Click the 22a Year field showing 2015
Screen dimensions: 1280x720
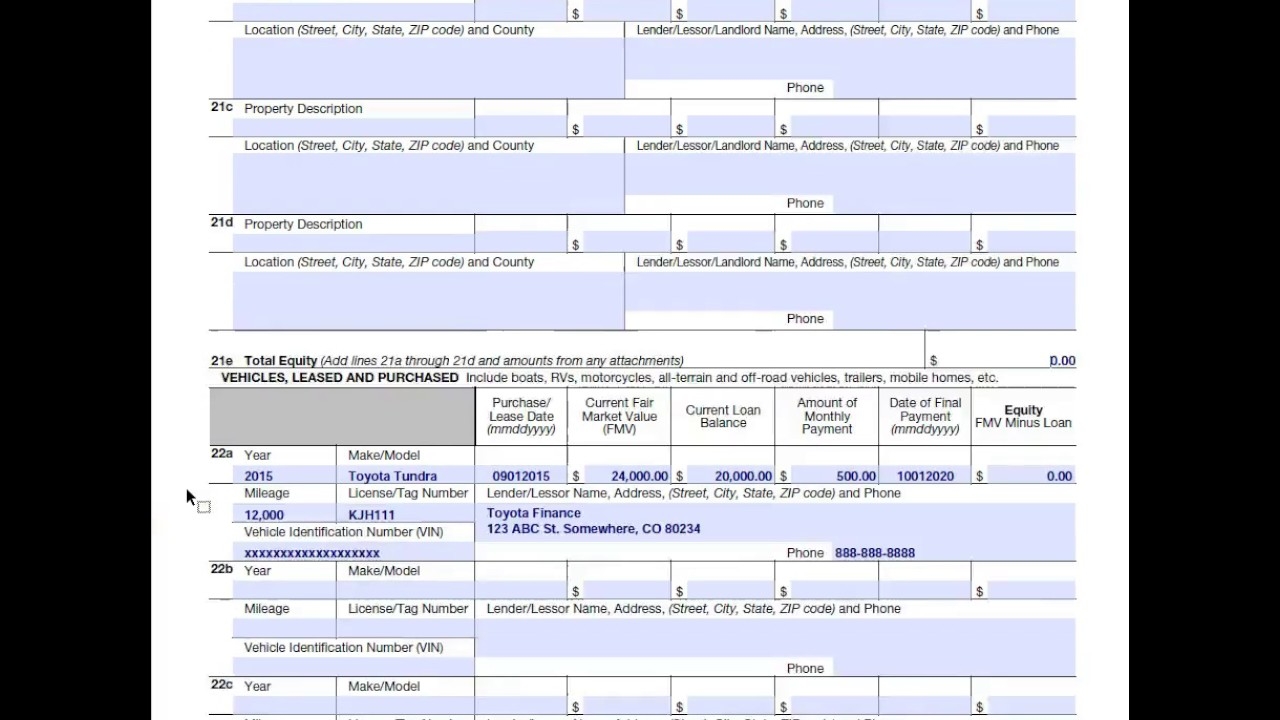[284, 476]
